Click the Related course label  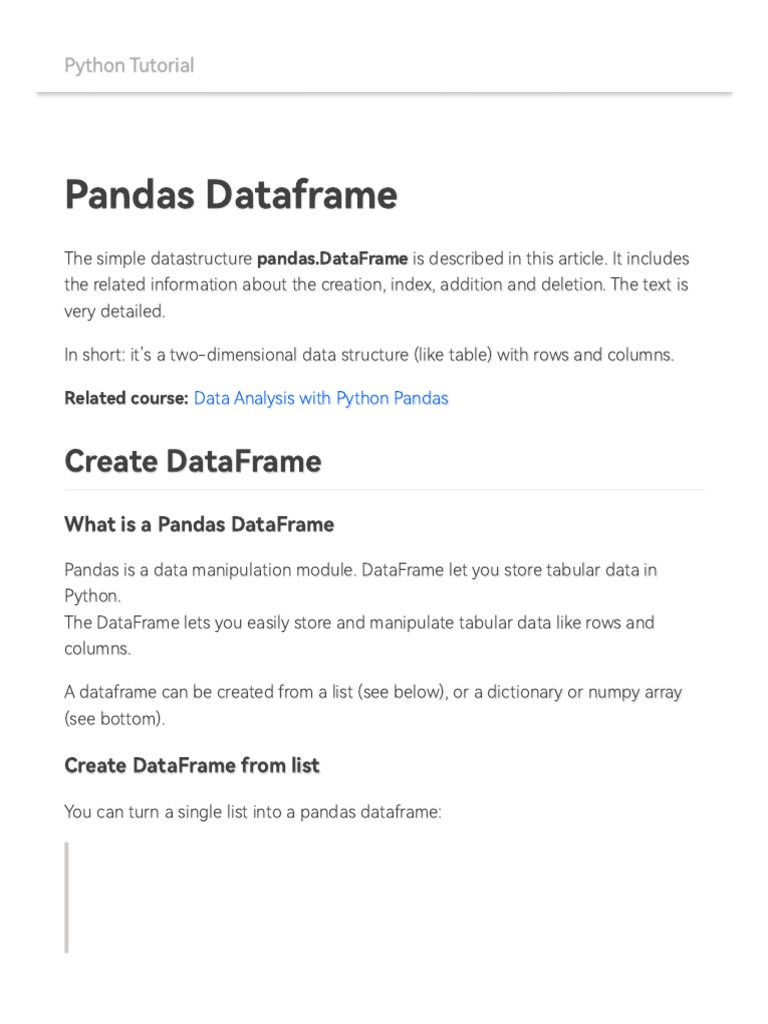(x=126, y=398)
